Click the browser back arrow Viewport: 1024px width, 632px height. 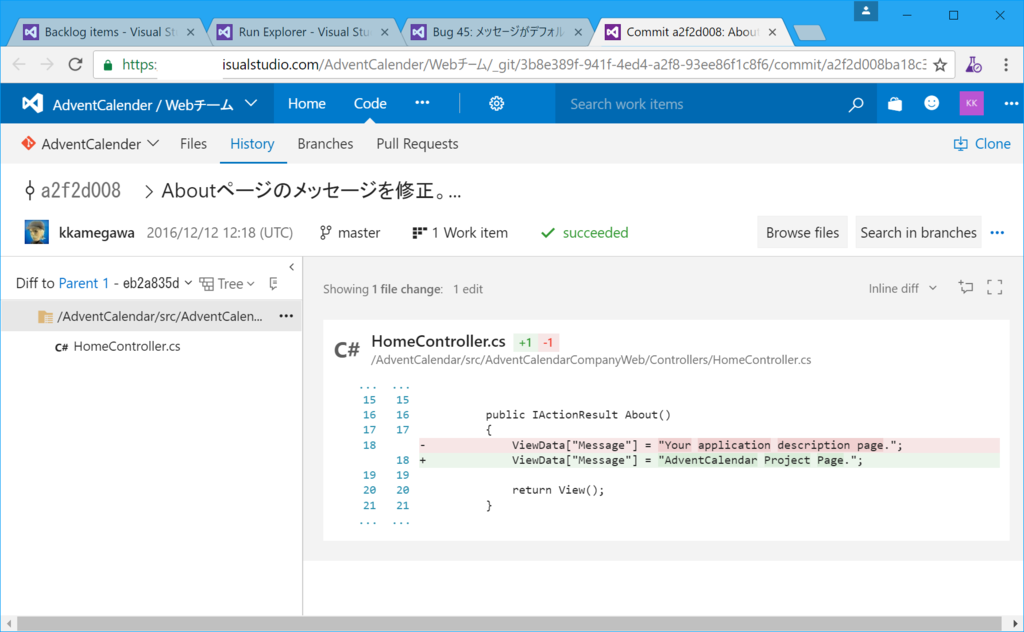(19, 64)
